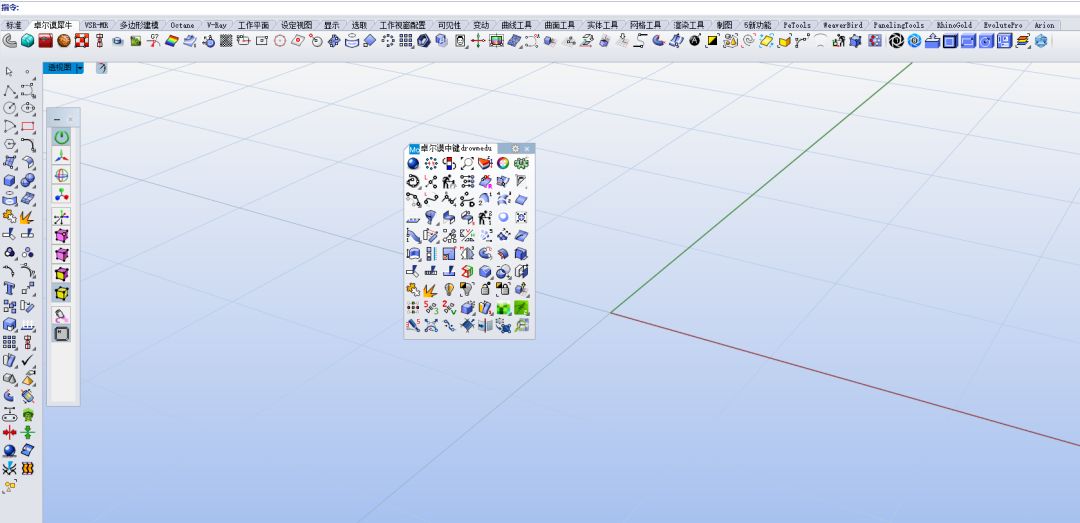Select the ellipse tool in left sidebar

click(28, 107)
